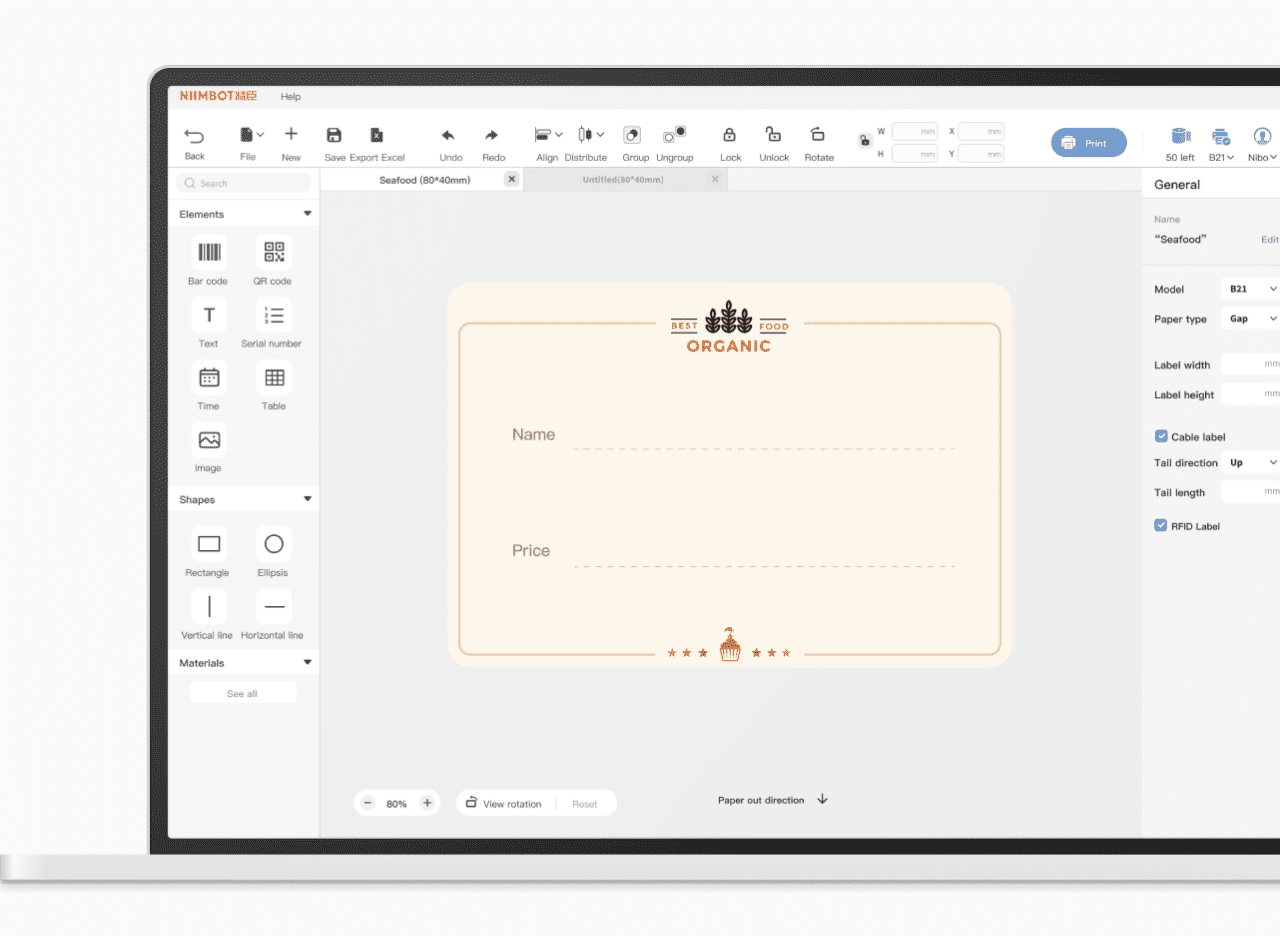The image size is (1280, 936).
Task: Click the Save icon
Action: (x=335, y=135)
